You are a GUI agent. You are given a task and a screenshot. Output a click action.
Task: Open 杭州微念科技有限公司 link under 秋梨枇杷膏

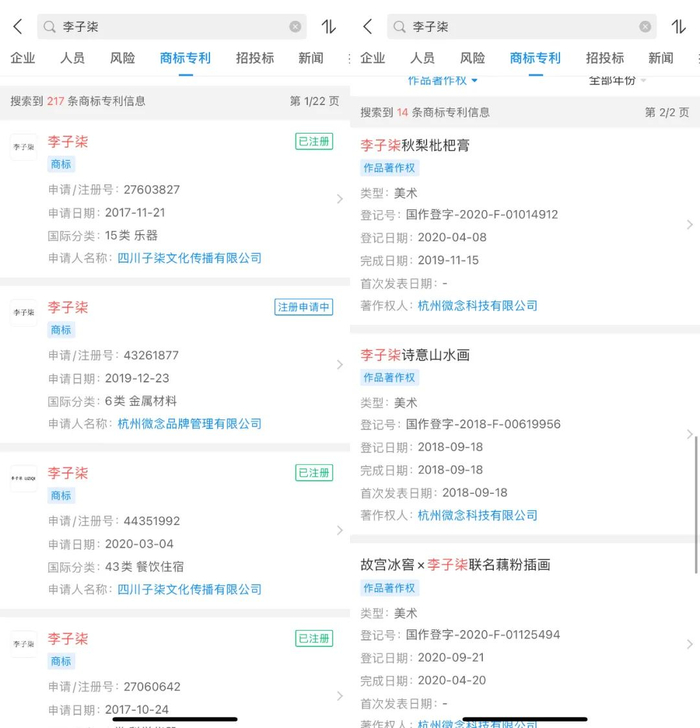(x=478, y=306)
